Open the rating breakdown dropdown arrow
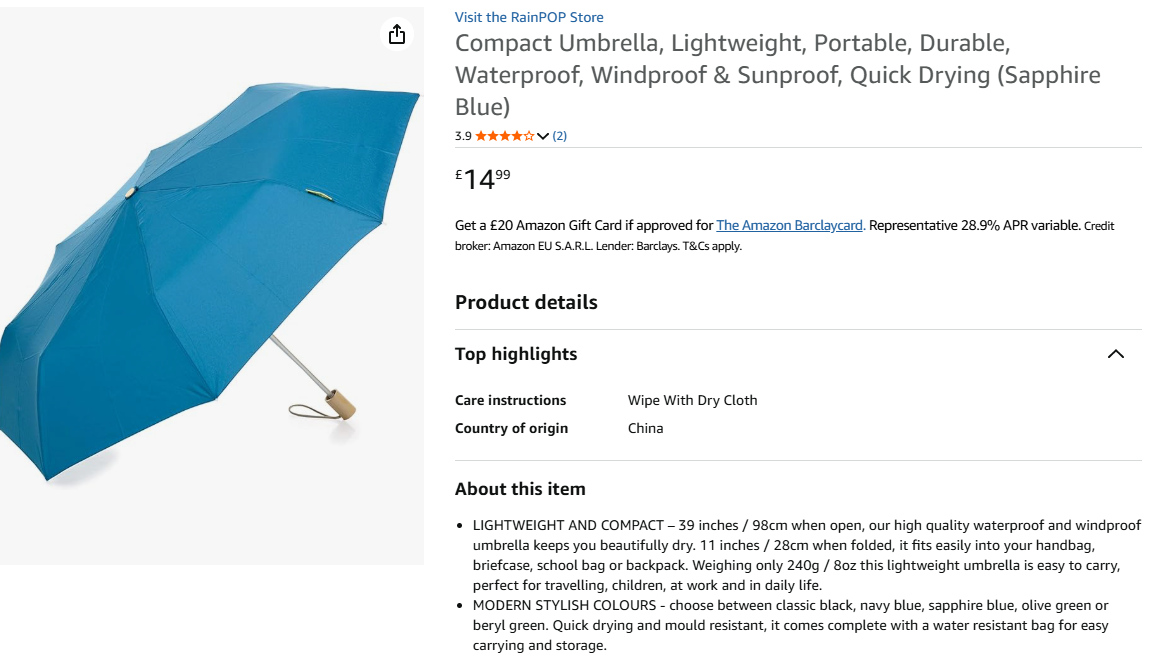 pos(543,136)
